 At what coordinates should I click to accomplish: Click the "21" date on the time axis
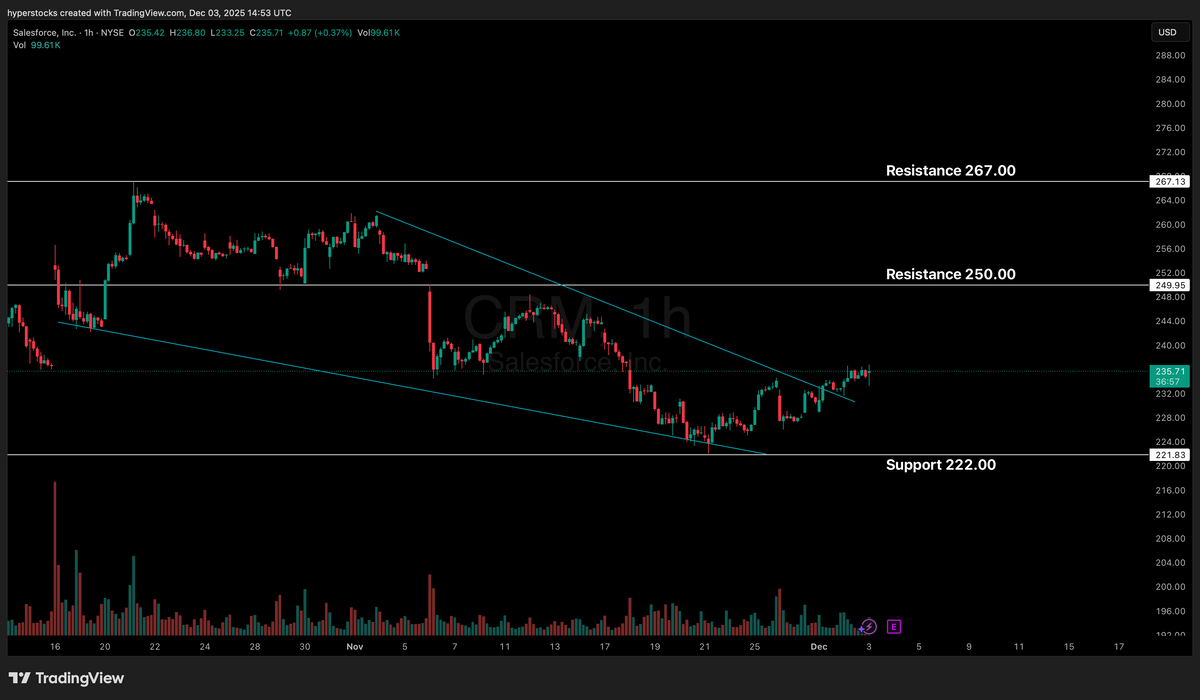[705, 647]
